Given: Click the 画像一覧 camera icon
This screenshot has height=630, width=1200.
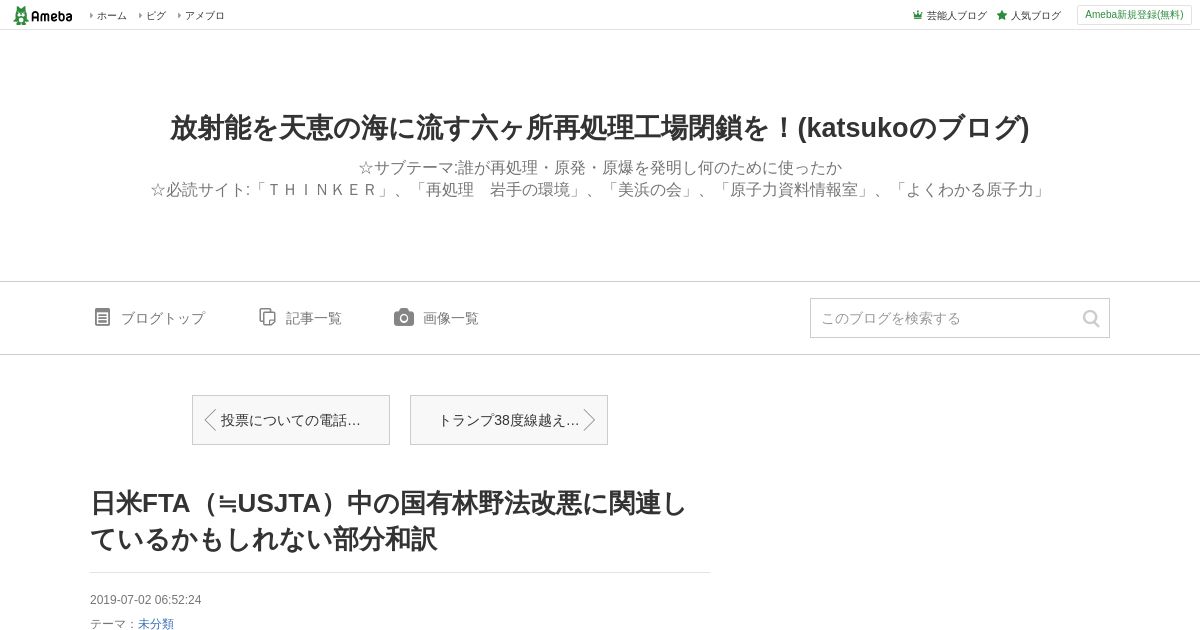Looking at the screenshot, I should pyautogui.click(x=404, y=317).
